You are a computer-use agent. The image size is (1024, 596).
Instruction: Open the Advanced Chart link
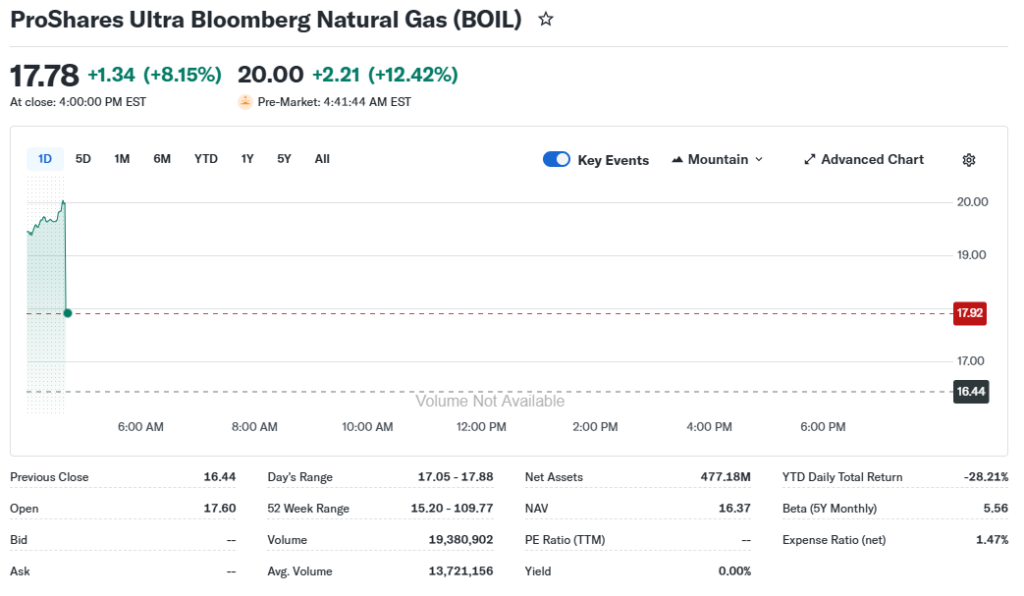(872, 160)
